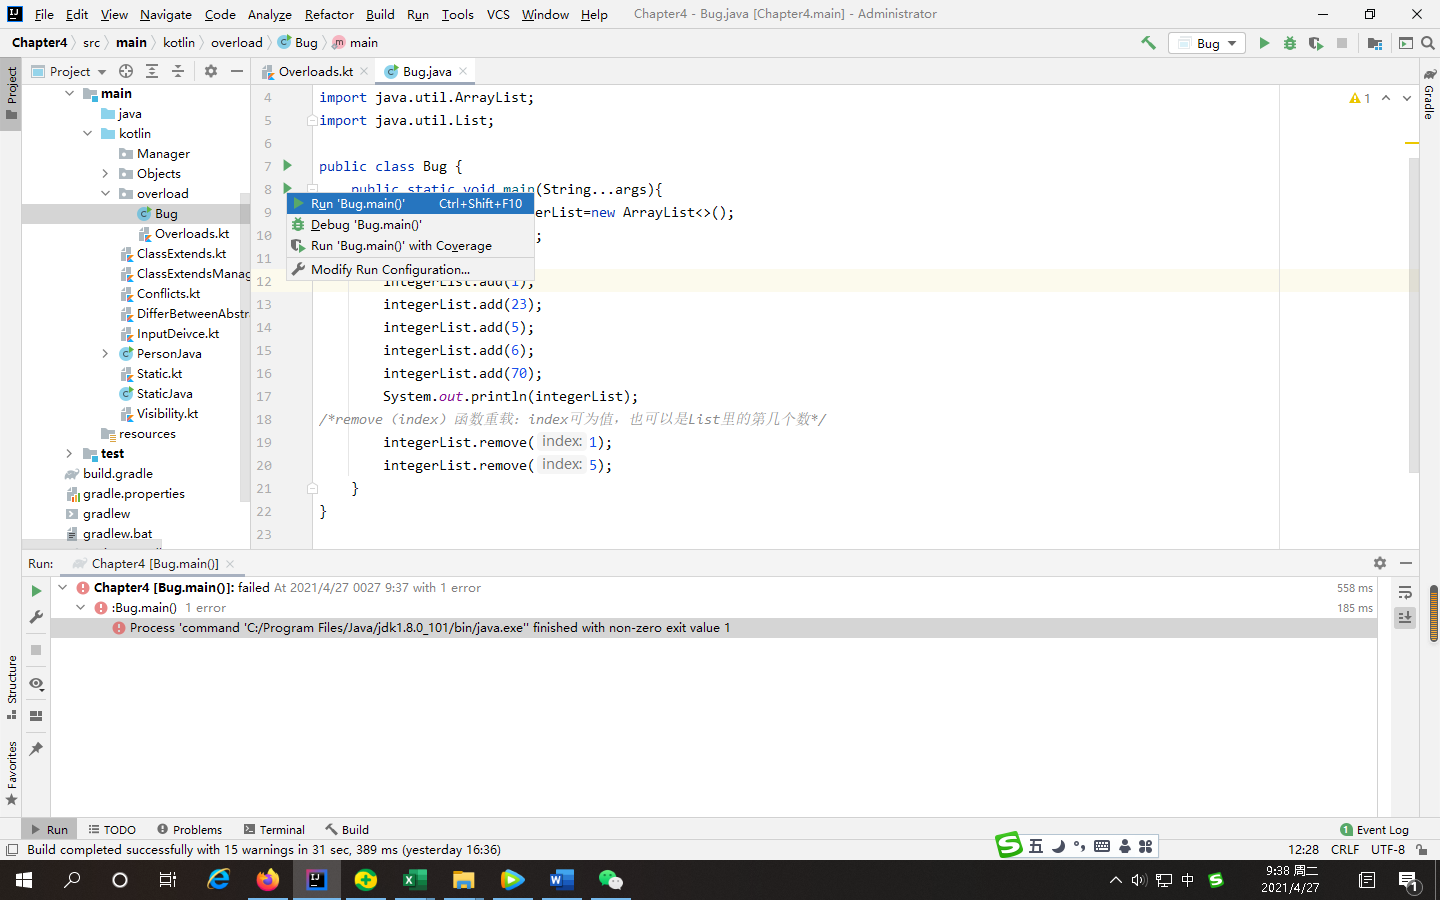Go to previous highlighted problem with up arrow
The height and width of the screenshot is (900, 1440).
(1386, 98)
